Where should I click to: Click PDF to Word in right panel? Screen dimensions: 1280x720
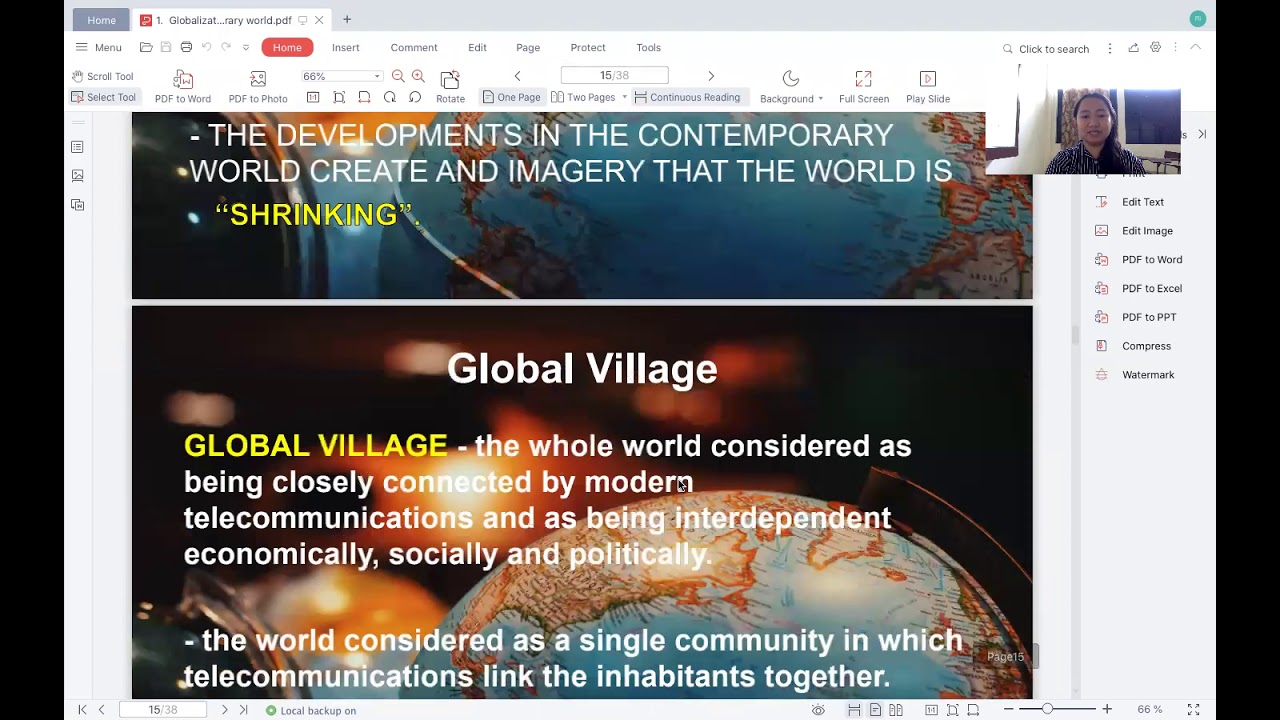click(x=1139, y=260)
